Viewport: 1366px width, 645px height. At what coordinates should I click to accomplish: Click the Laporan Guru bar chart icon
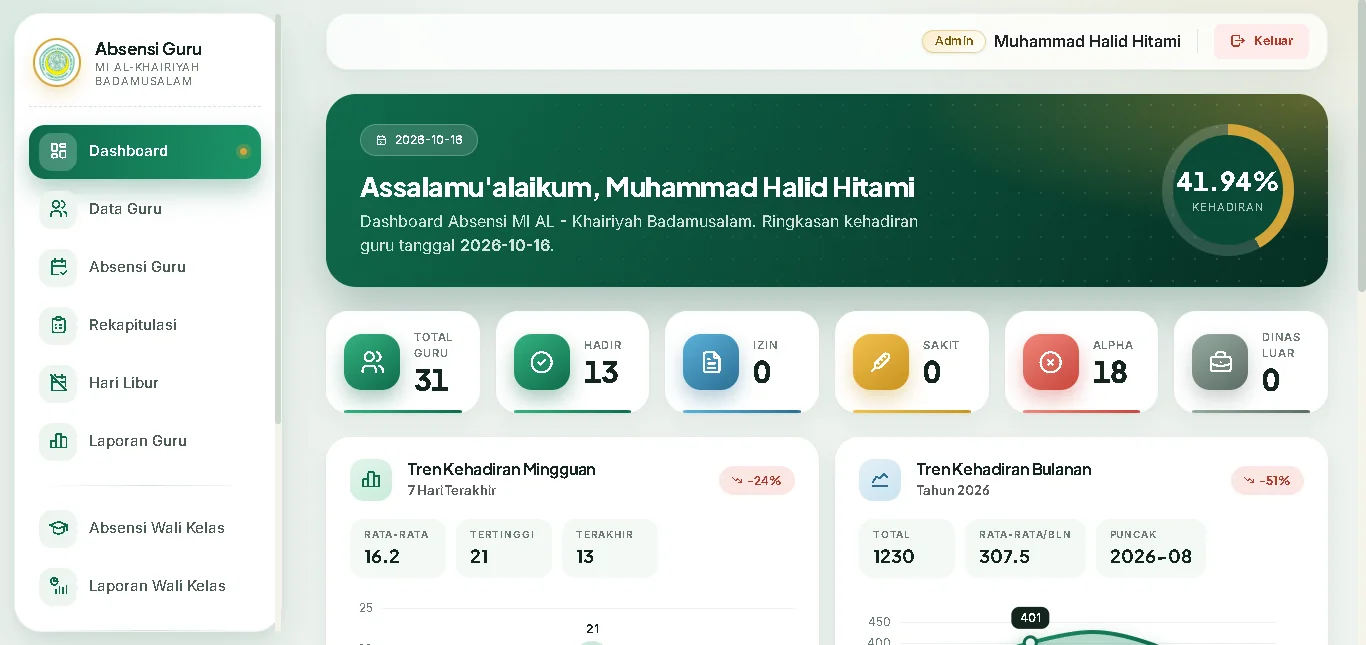(x=58, y=441)
